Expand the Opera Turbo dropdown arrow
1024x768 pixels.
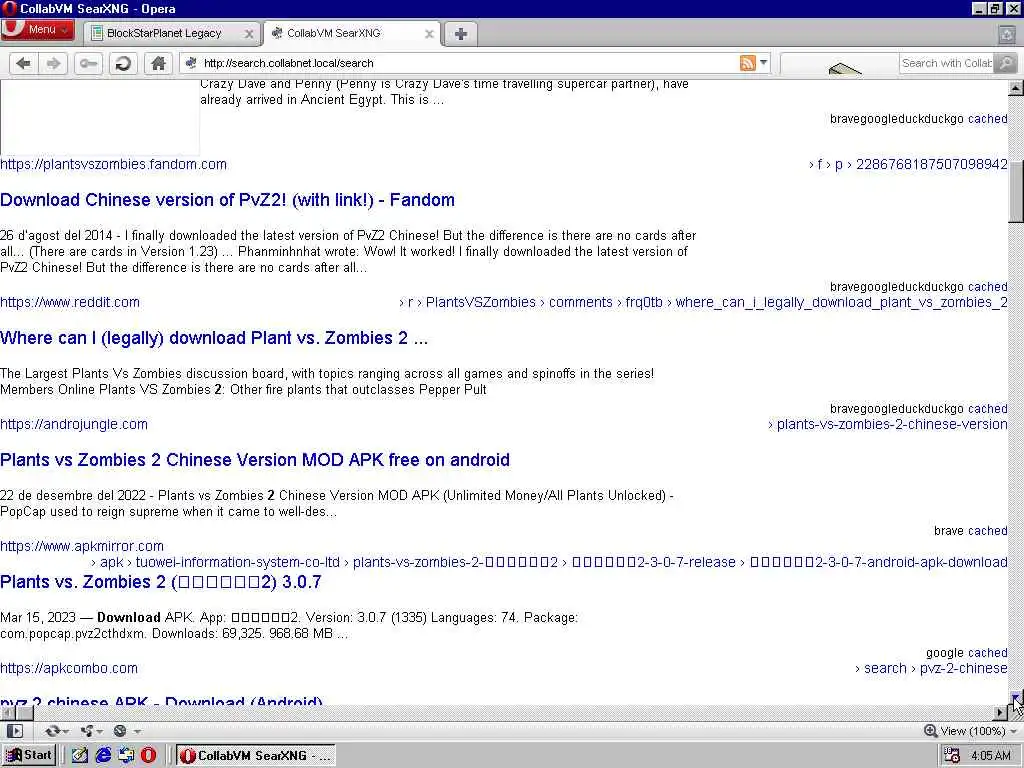[137, 731]
